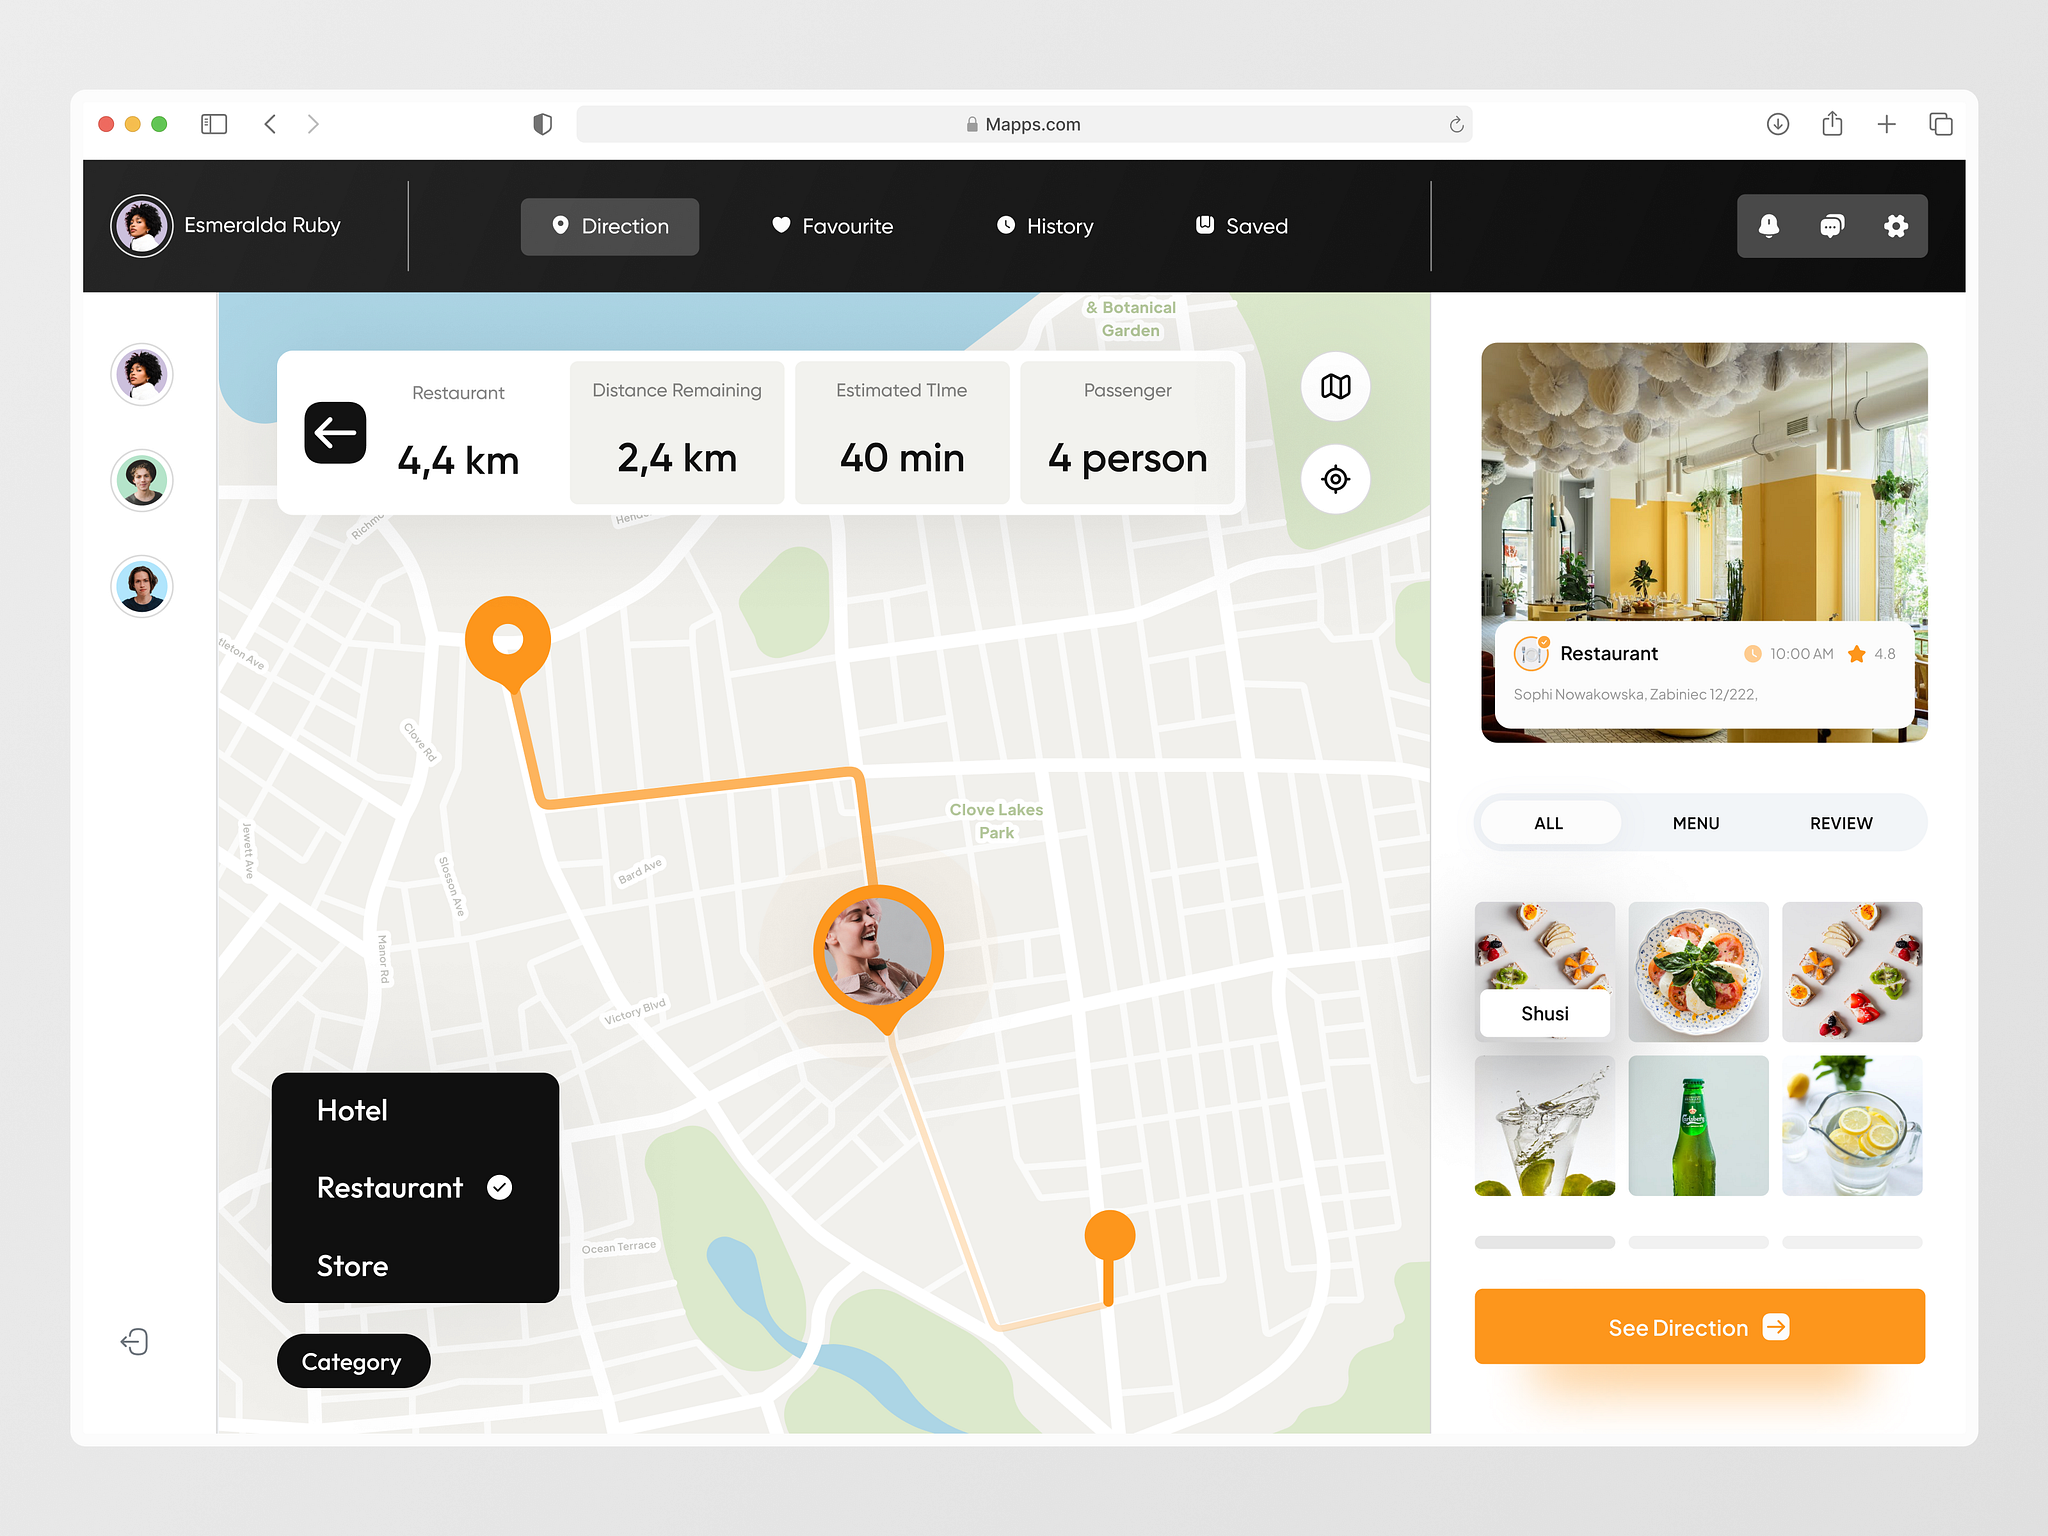Click the logout icon in the left sidebar

pyautogui.click(x=136, y=1342)
